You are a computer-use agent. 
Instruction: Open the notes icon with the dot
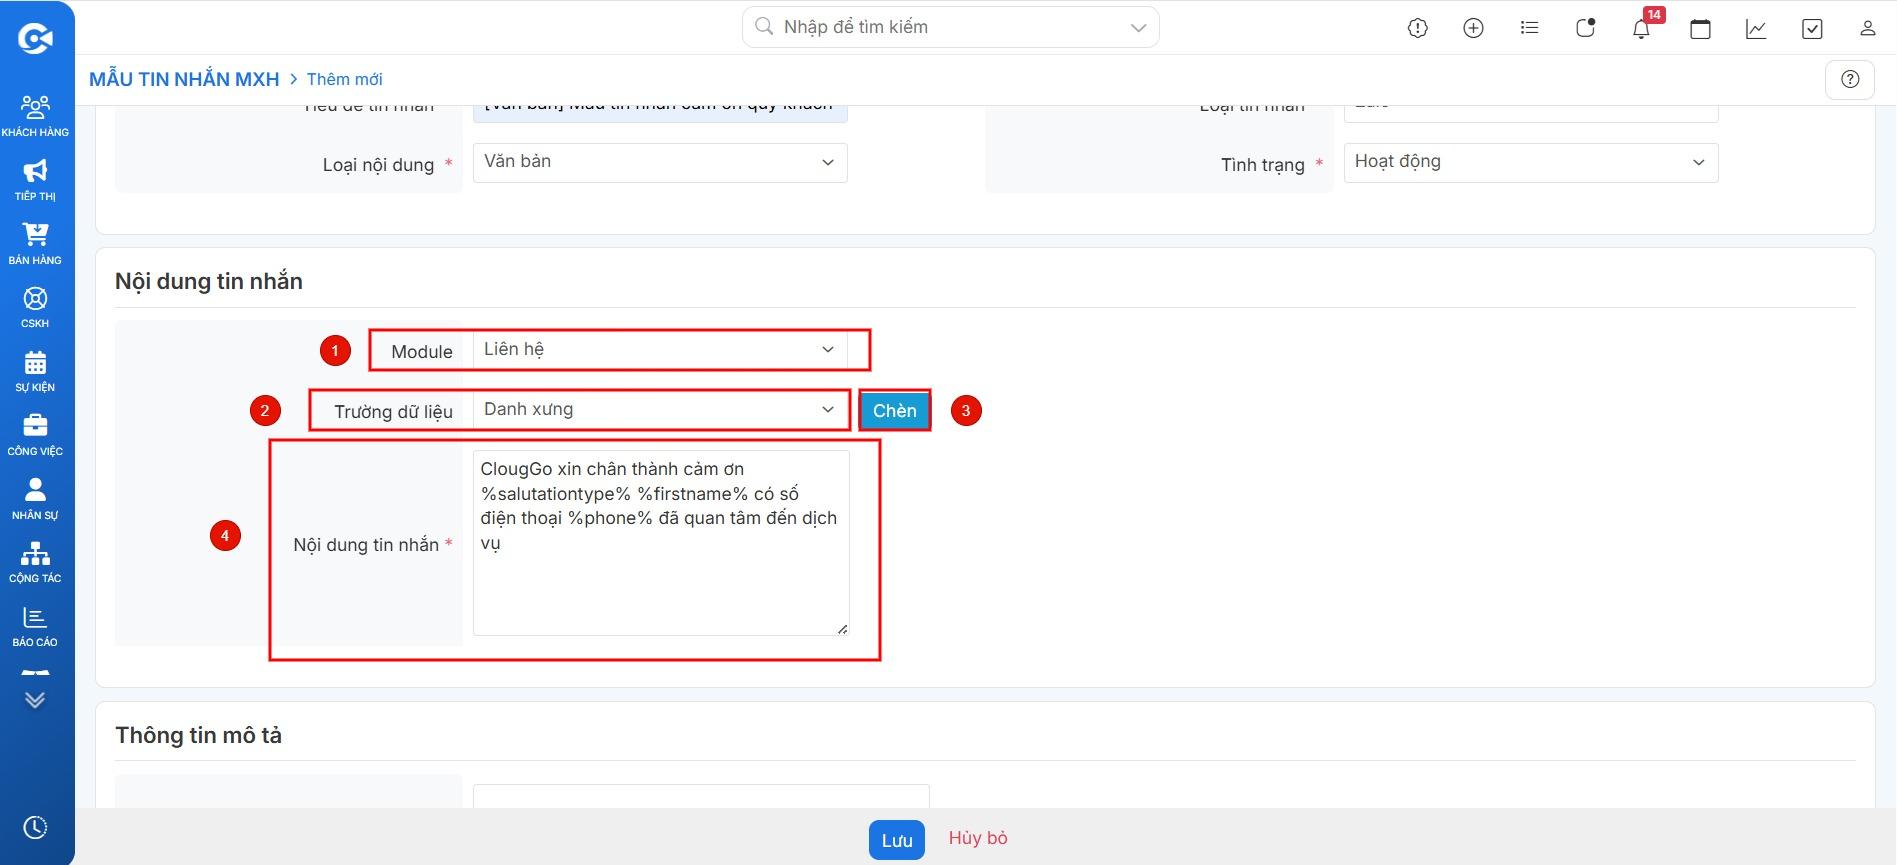point(1585,28)
